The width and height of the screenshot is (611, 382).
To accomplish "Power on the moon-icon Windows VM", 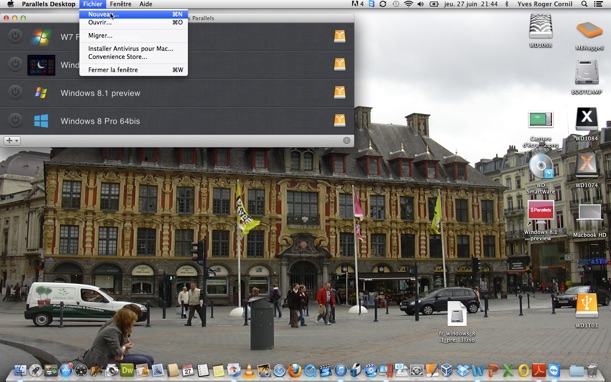I will [15, 64].
